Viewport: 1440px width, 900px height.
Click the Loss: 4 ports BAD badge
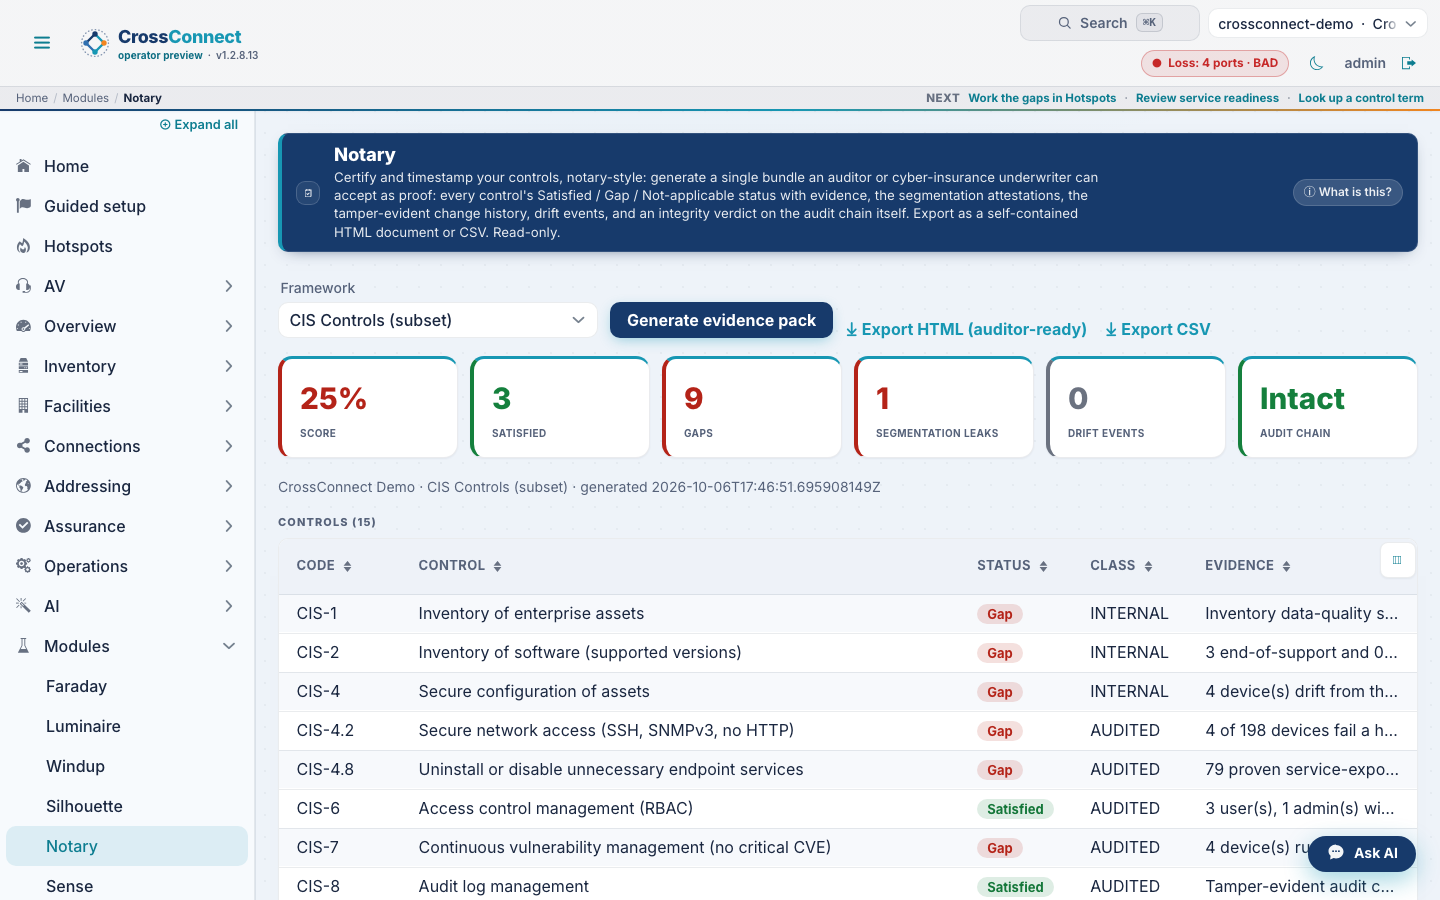(x=1215, y=63)
